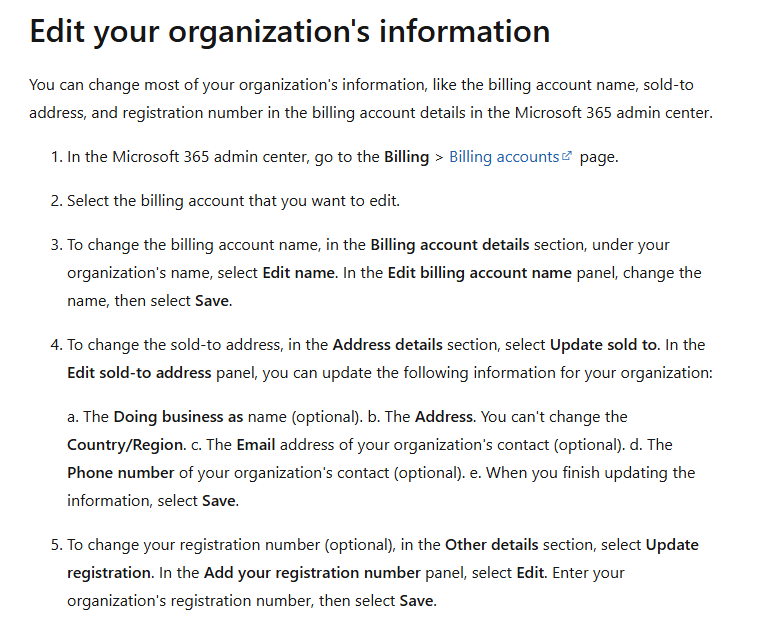Screen dimensions: 768x627
Task: Click the intro paragraph mentioning Microsoft 365 admin center
Action: point(371,99)
